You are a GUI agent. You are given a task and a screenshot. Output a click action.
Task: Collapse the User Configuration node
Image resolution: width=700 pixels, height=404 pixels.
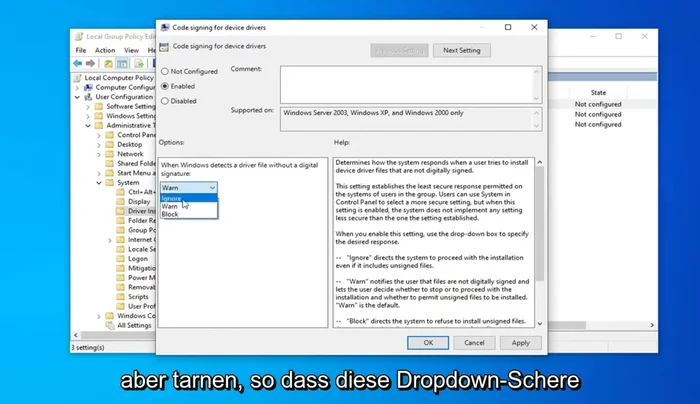click(x=77, y=97)
